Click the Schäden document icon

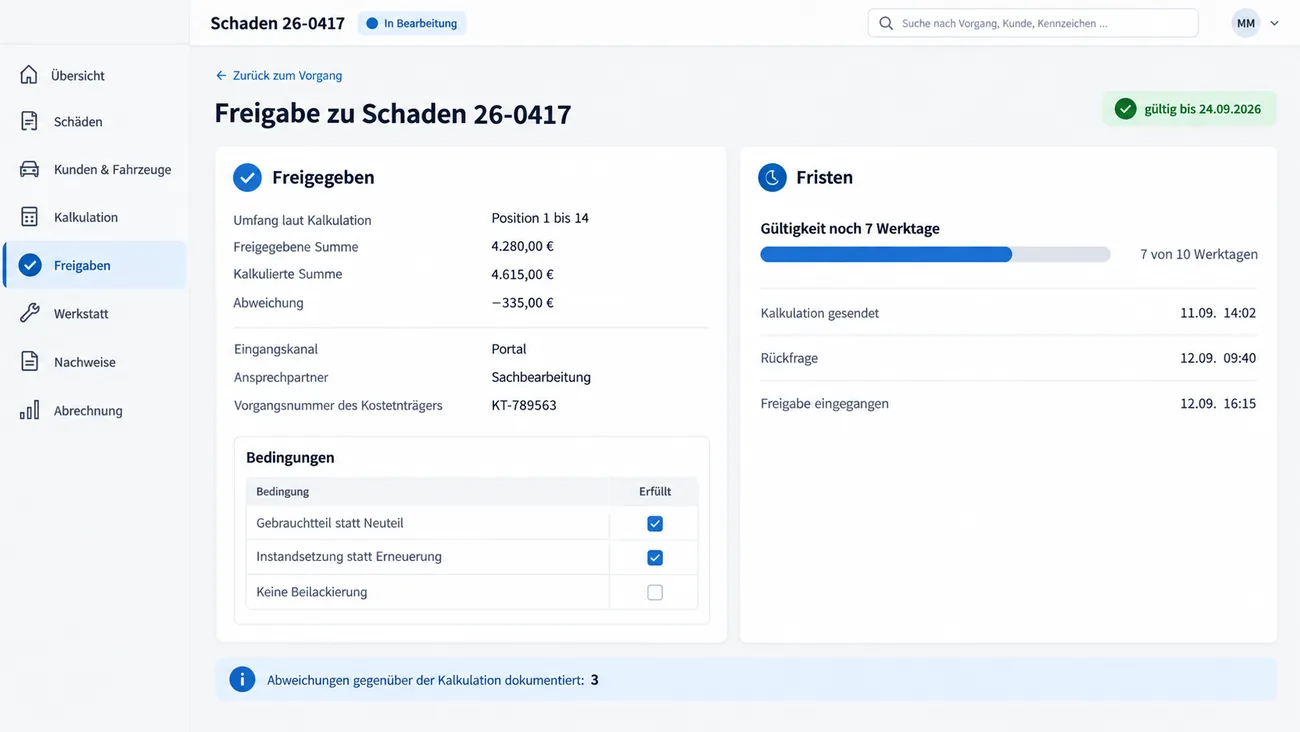click(29, 121)
